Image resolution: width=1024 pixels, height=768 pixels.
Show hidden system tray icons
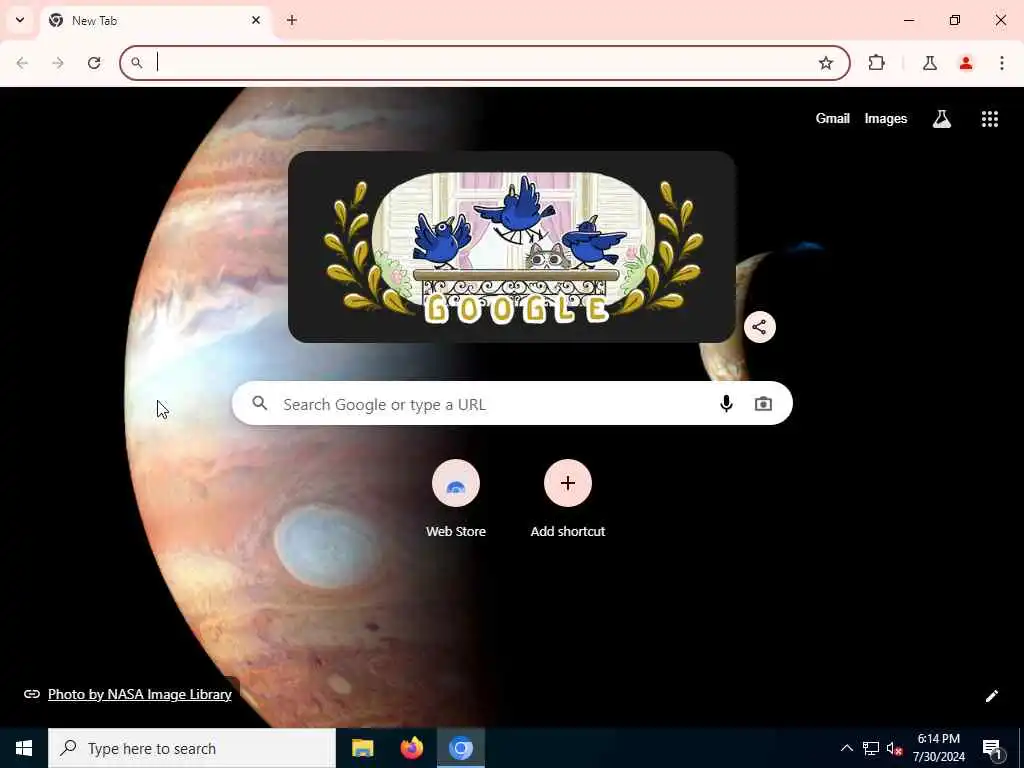846,748
